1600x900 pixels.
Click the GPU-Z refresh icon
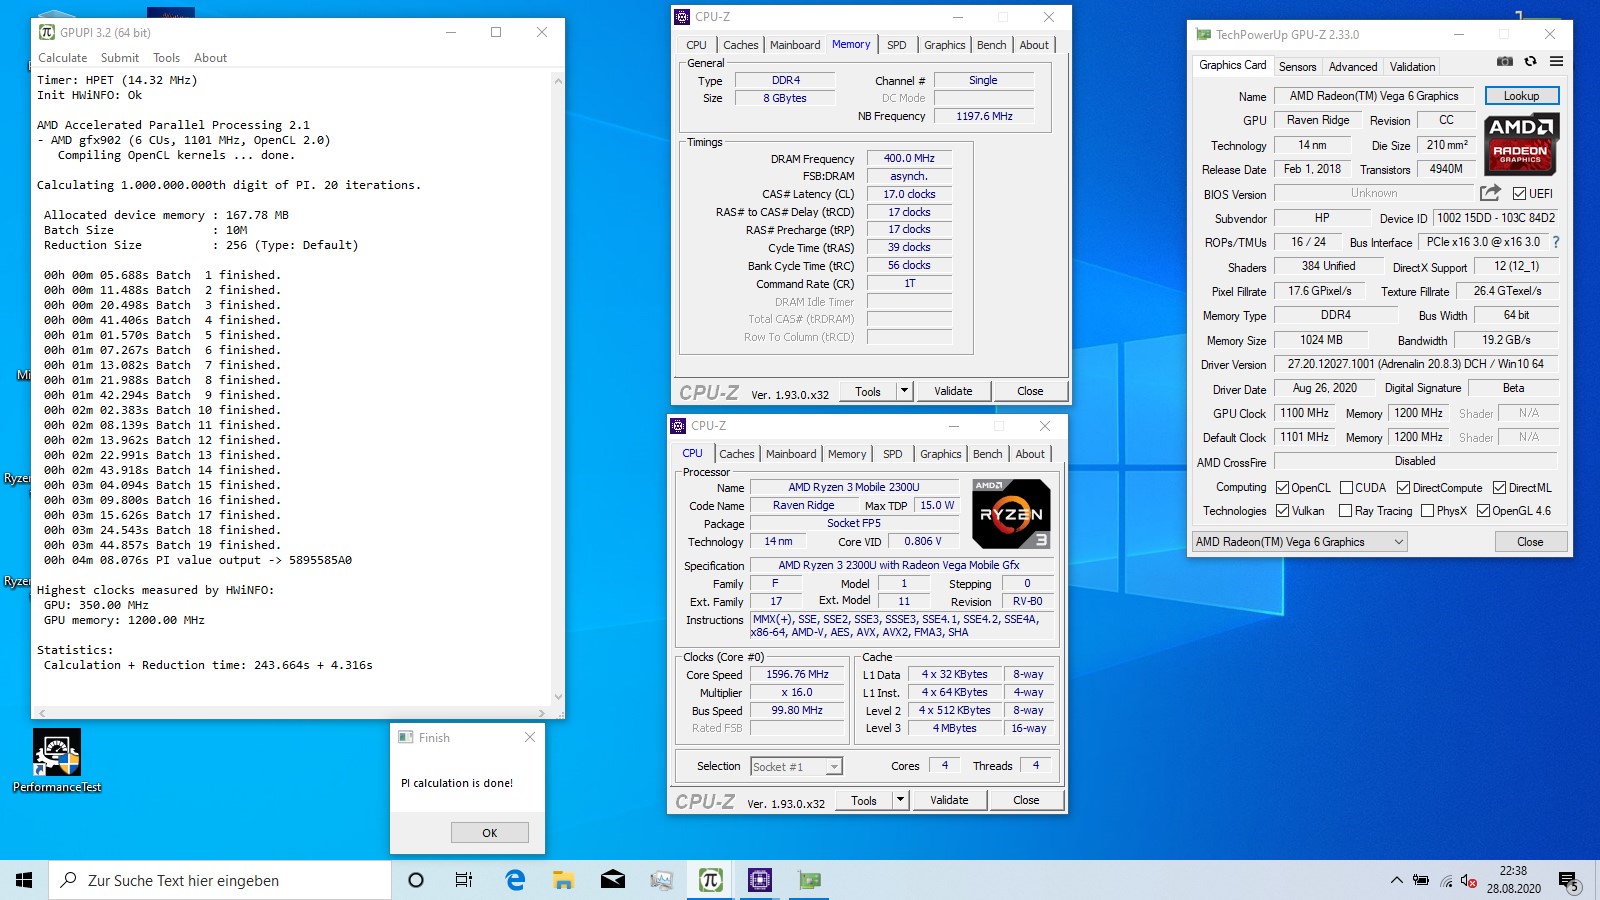click(x=1530, y=61)
